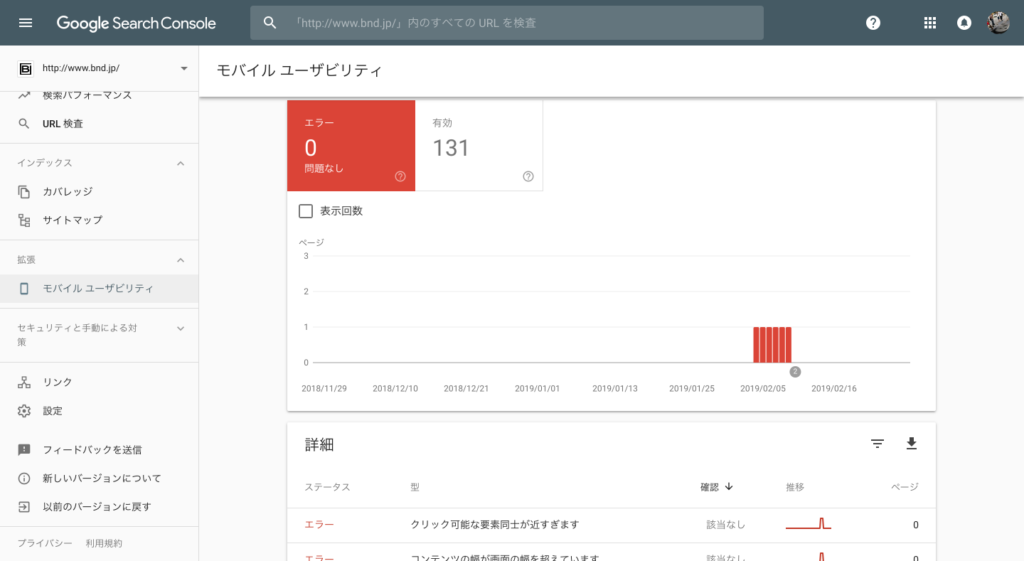Click the filter icon in 詳細 section
This screenshot has height=561, width=1024.
pyautogui.click(x=877, y=444)
